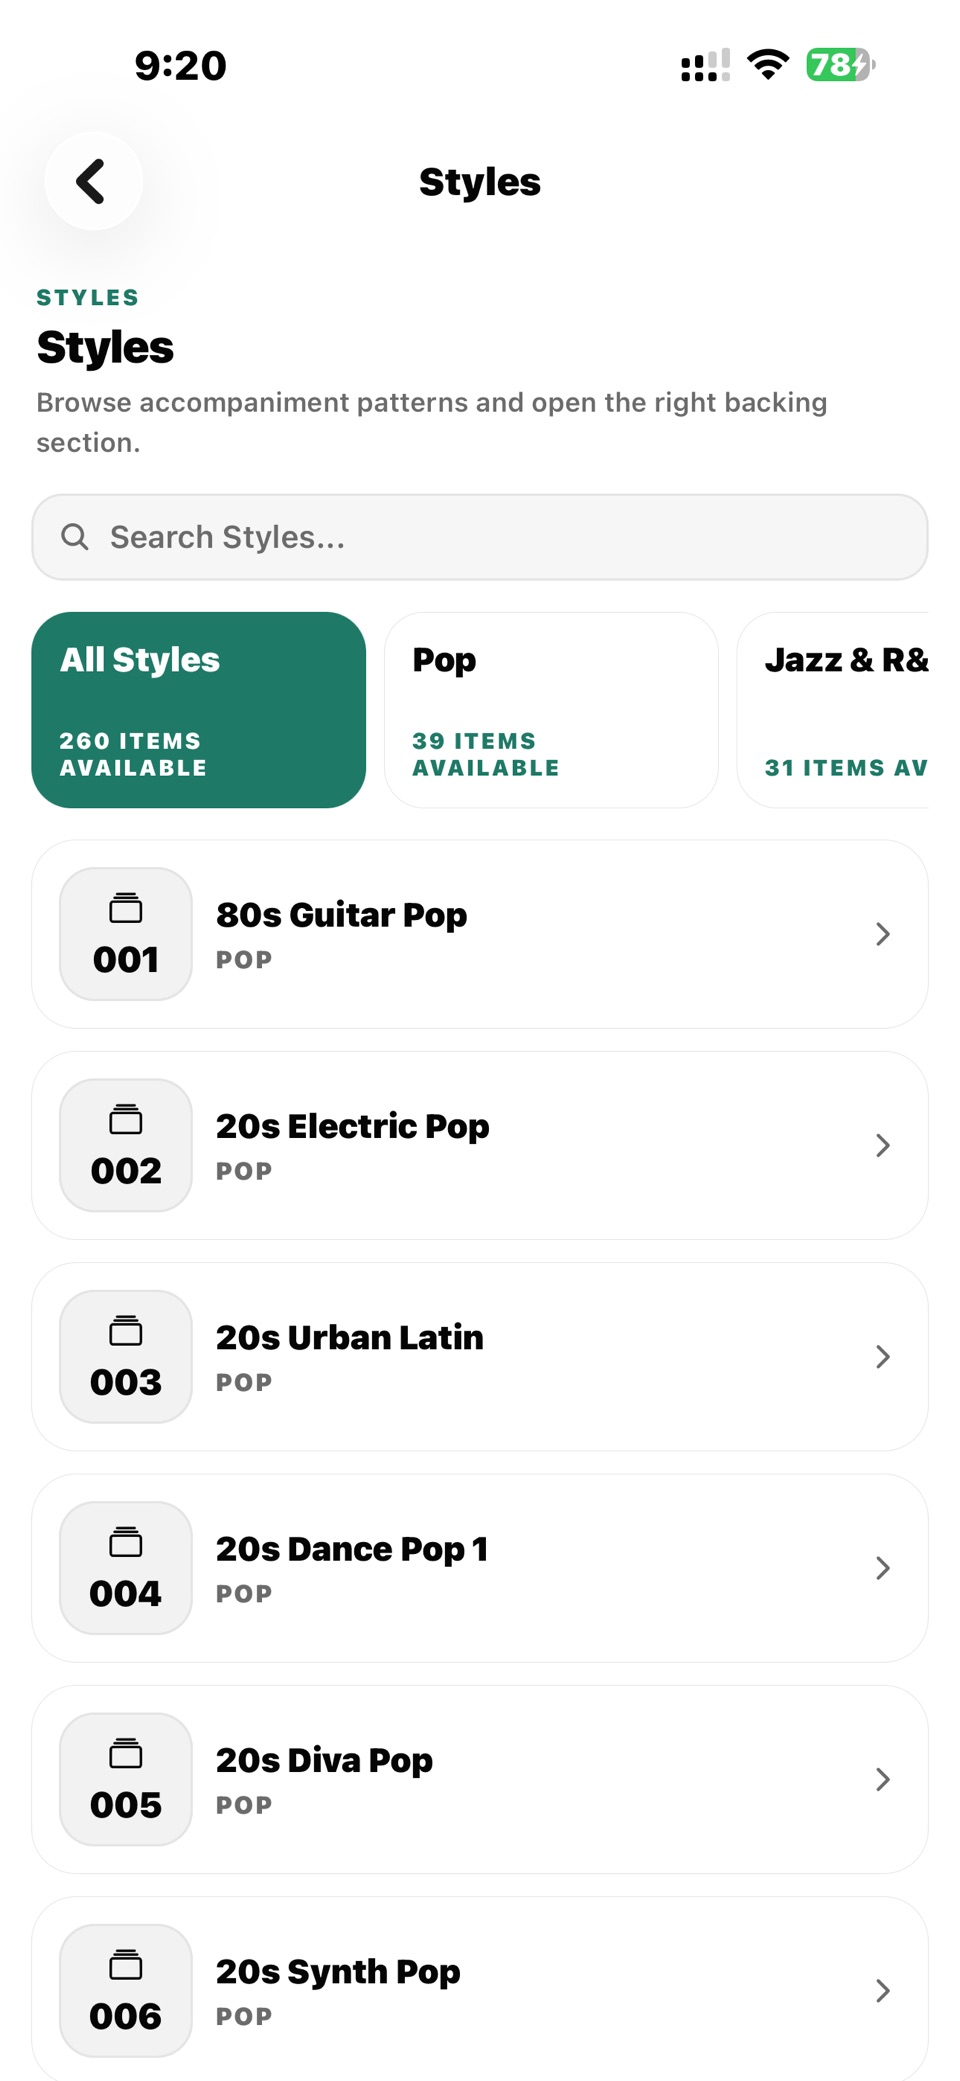Viewport: 960px width, 2081px height.
Task: Select the All Styles category tab
Action: 199,710
